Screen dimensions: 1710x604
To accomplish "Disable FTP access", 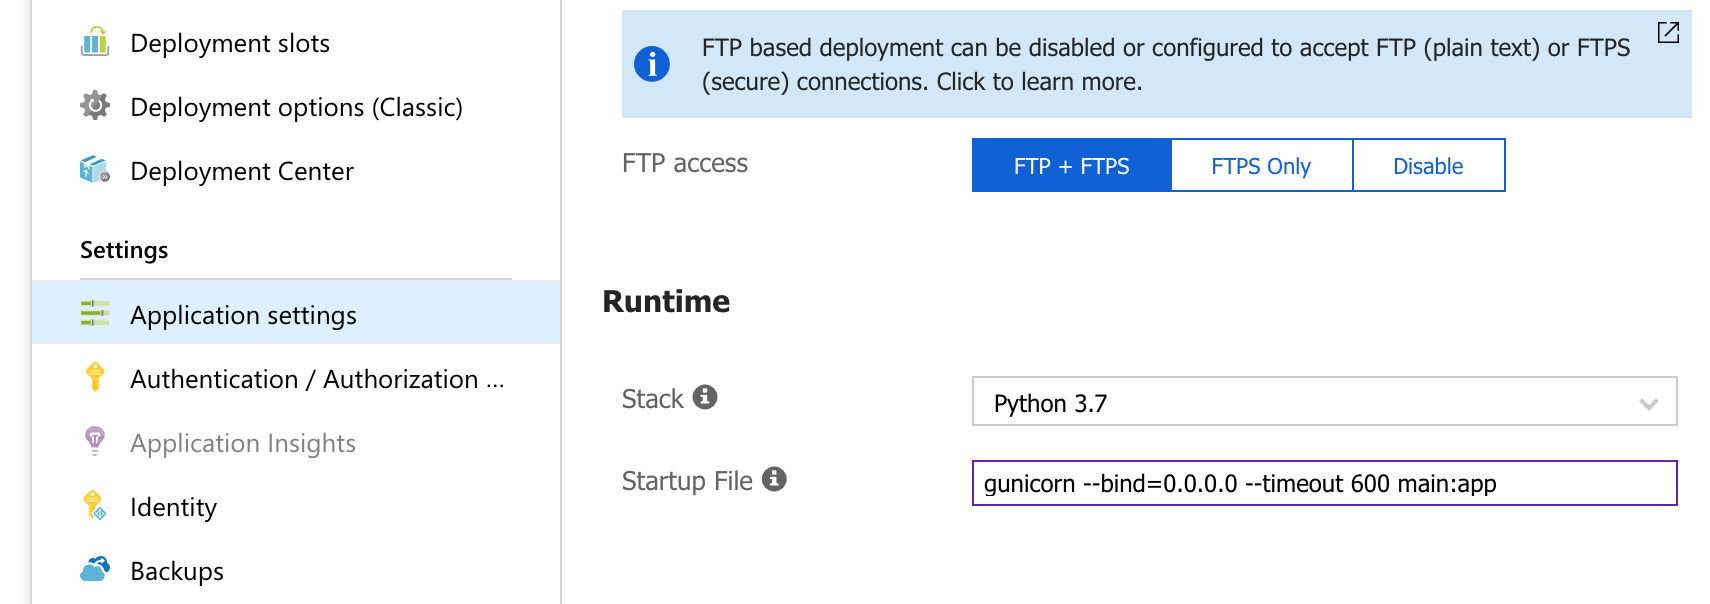I will [1427, 166].
